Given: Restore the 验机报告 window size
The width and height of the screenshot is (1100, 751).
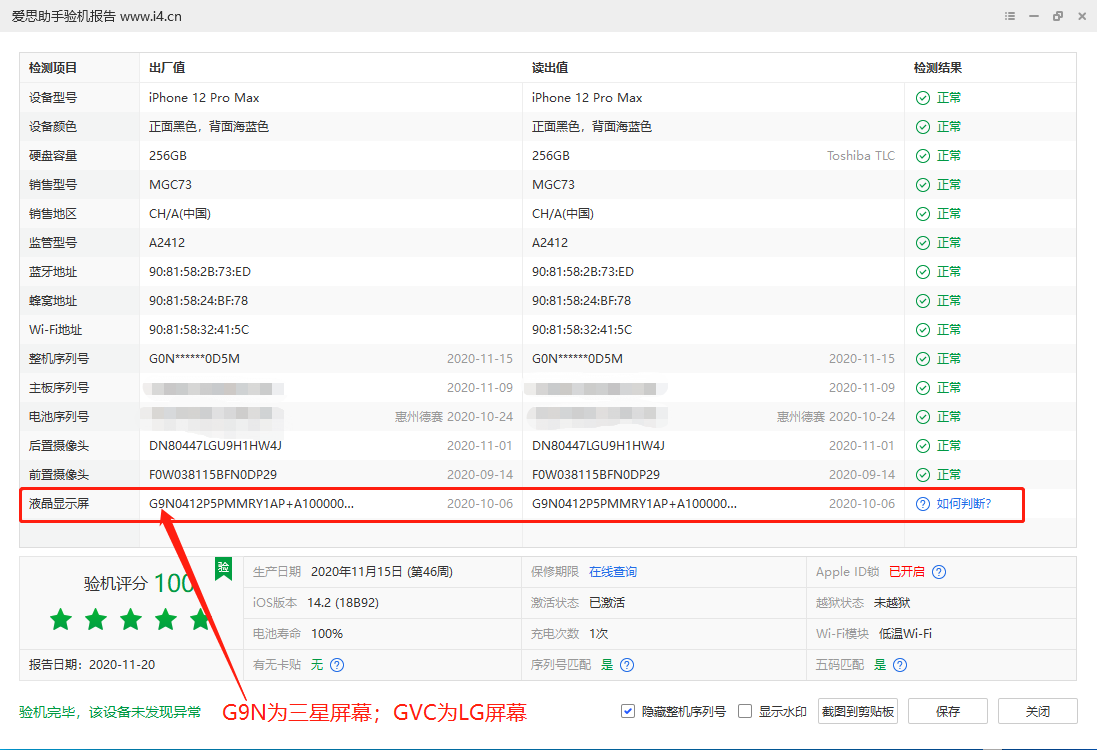Looking at the screenshot, I should point(1058,16).
